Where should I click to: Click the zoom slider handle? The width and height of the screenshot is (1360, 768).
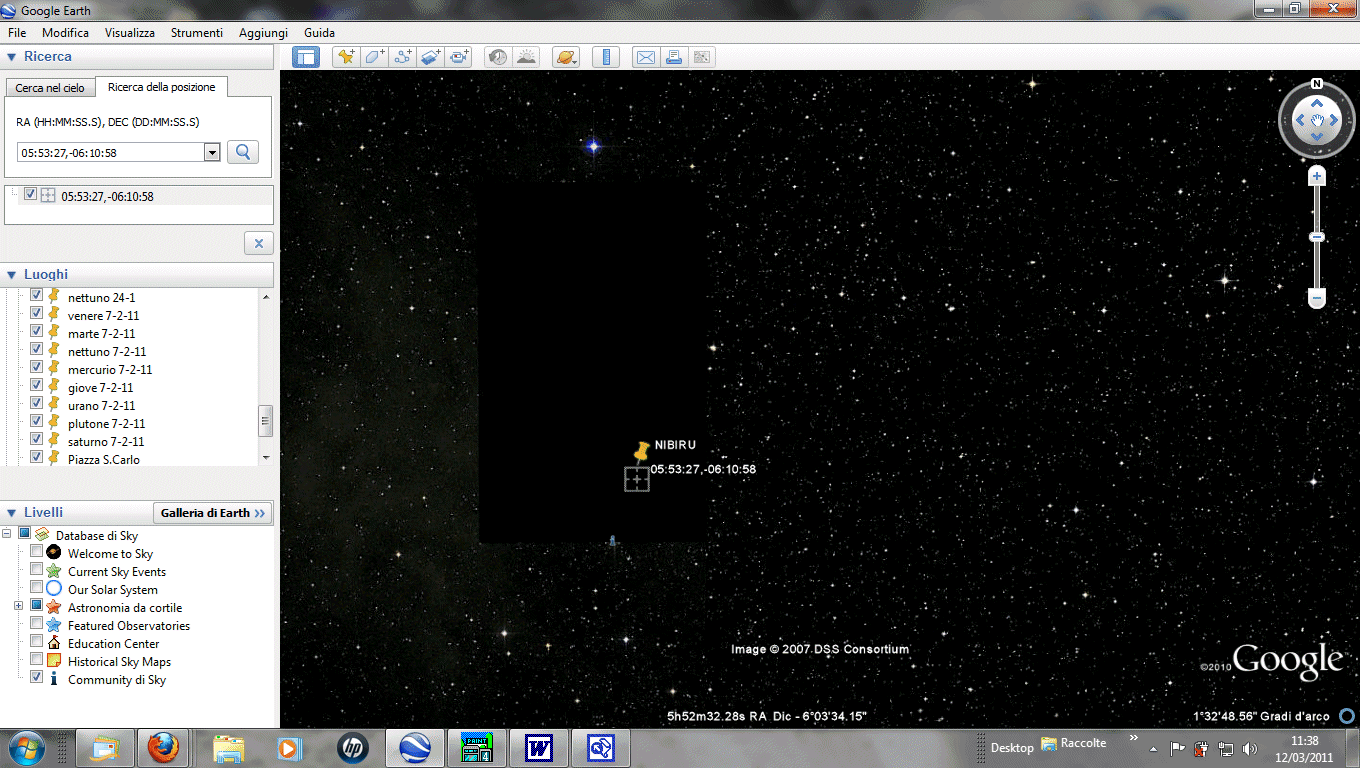(1317, 237)
